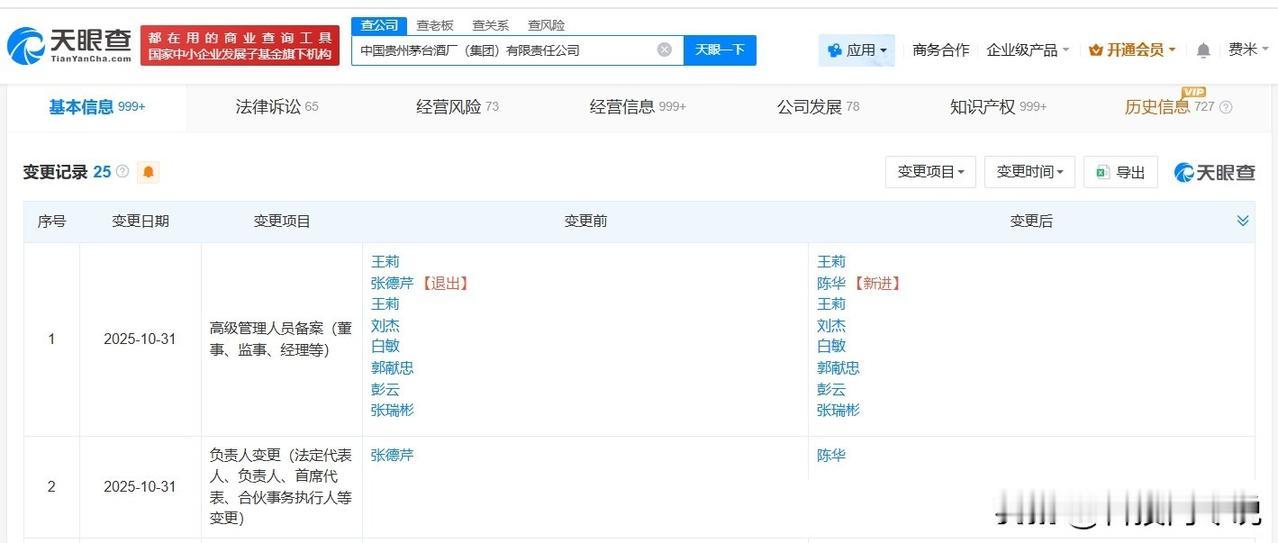Click 序号 column header

pyautogui.click(x=52, y=221)
